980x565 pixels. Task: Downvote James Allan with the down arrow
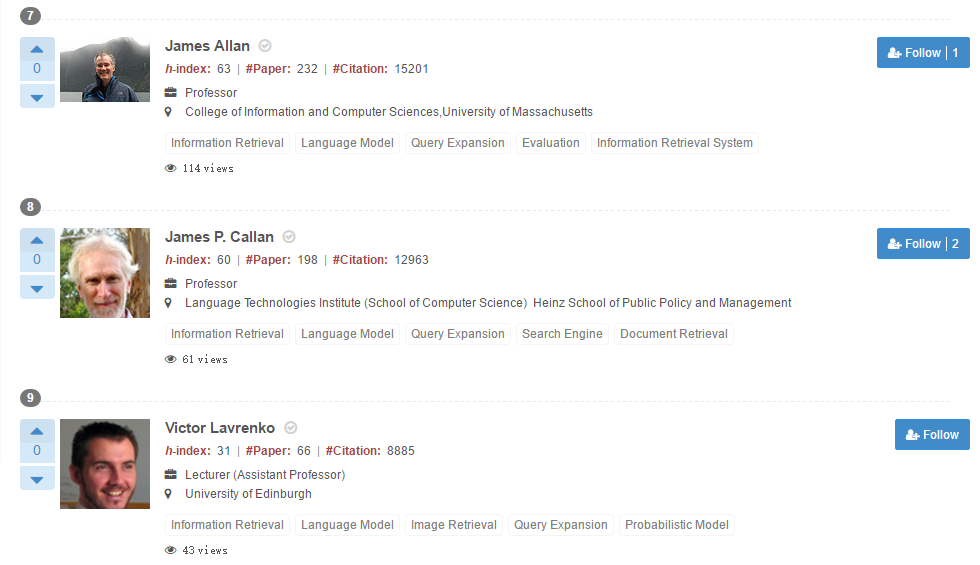(x=37, y=97)
